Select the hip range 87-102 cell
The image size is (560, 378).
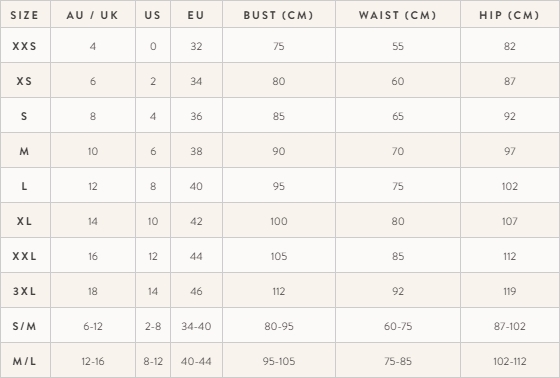(x=510, y=326)
